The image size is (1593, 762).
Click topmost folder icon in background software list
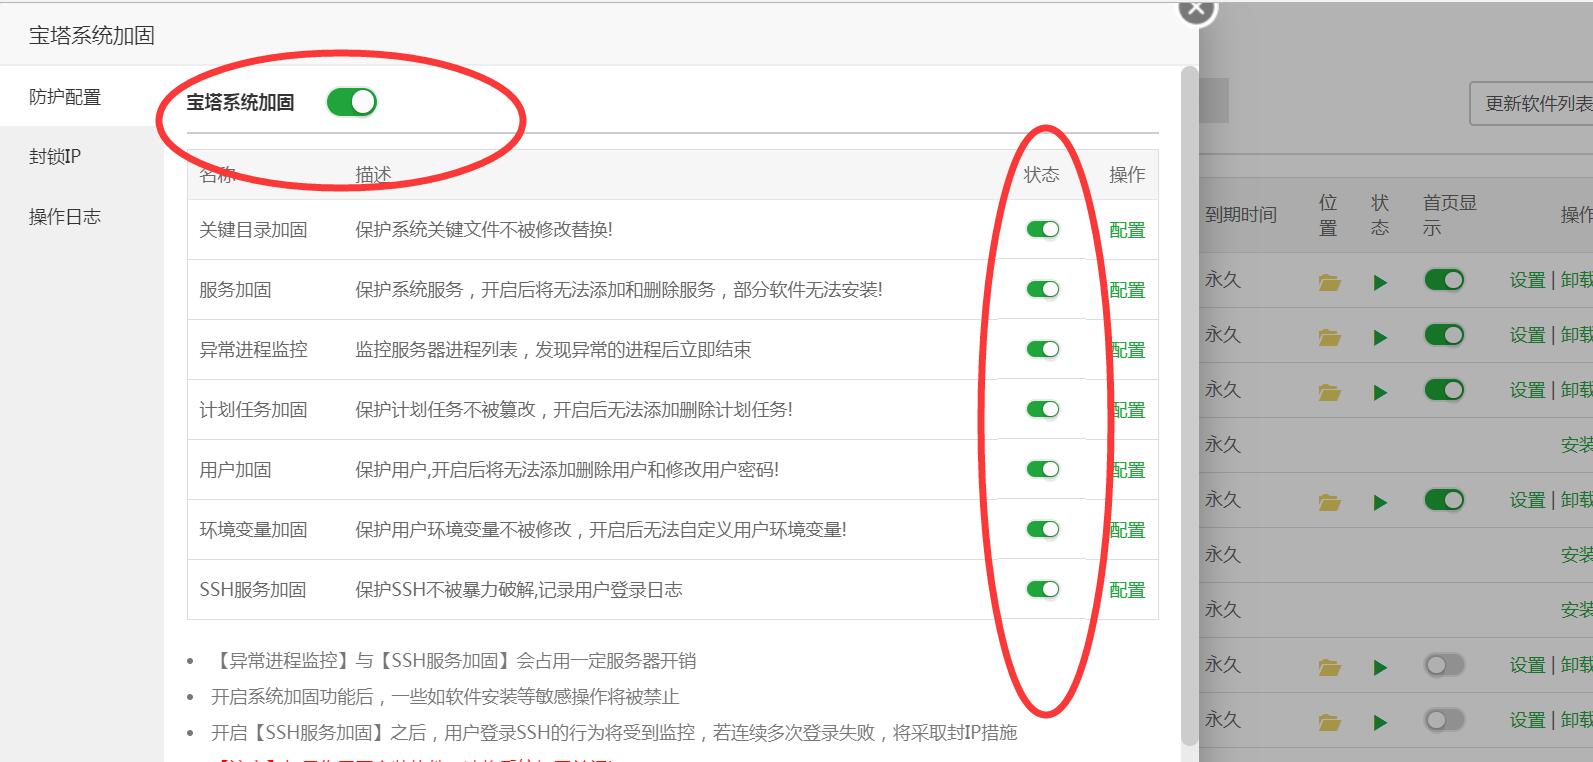1329,282
